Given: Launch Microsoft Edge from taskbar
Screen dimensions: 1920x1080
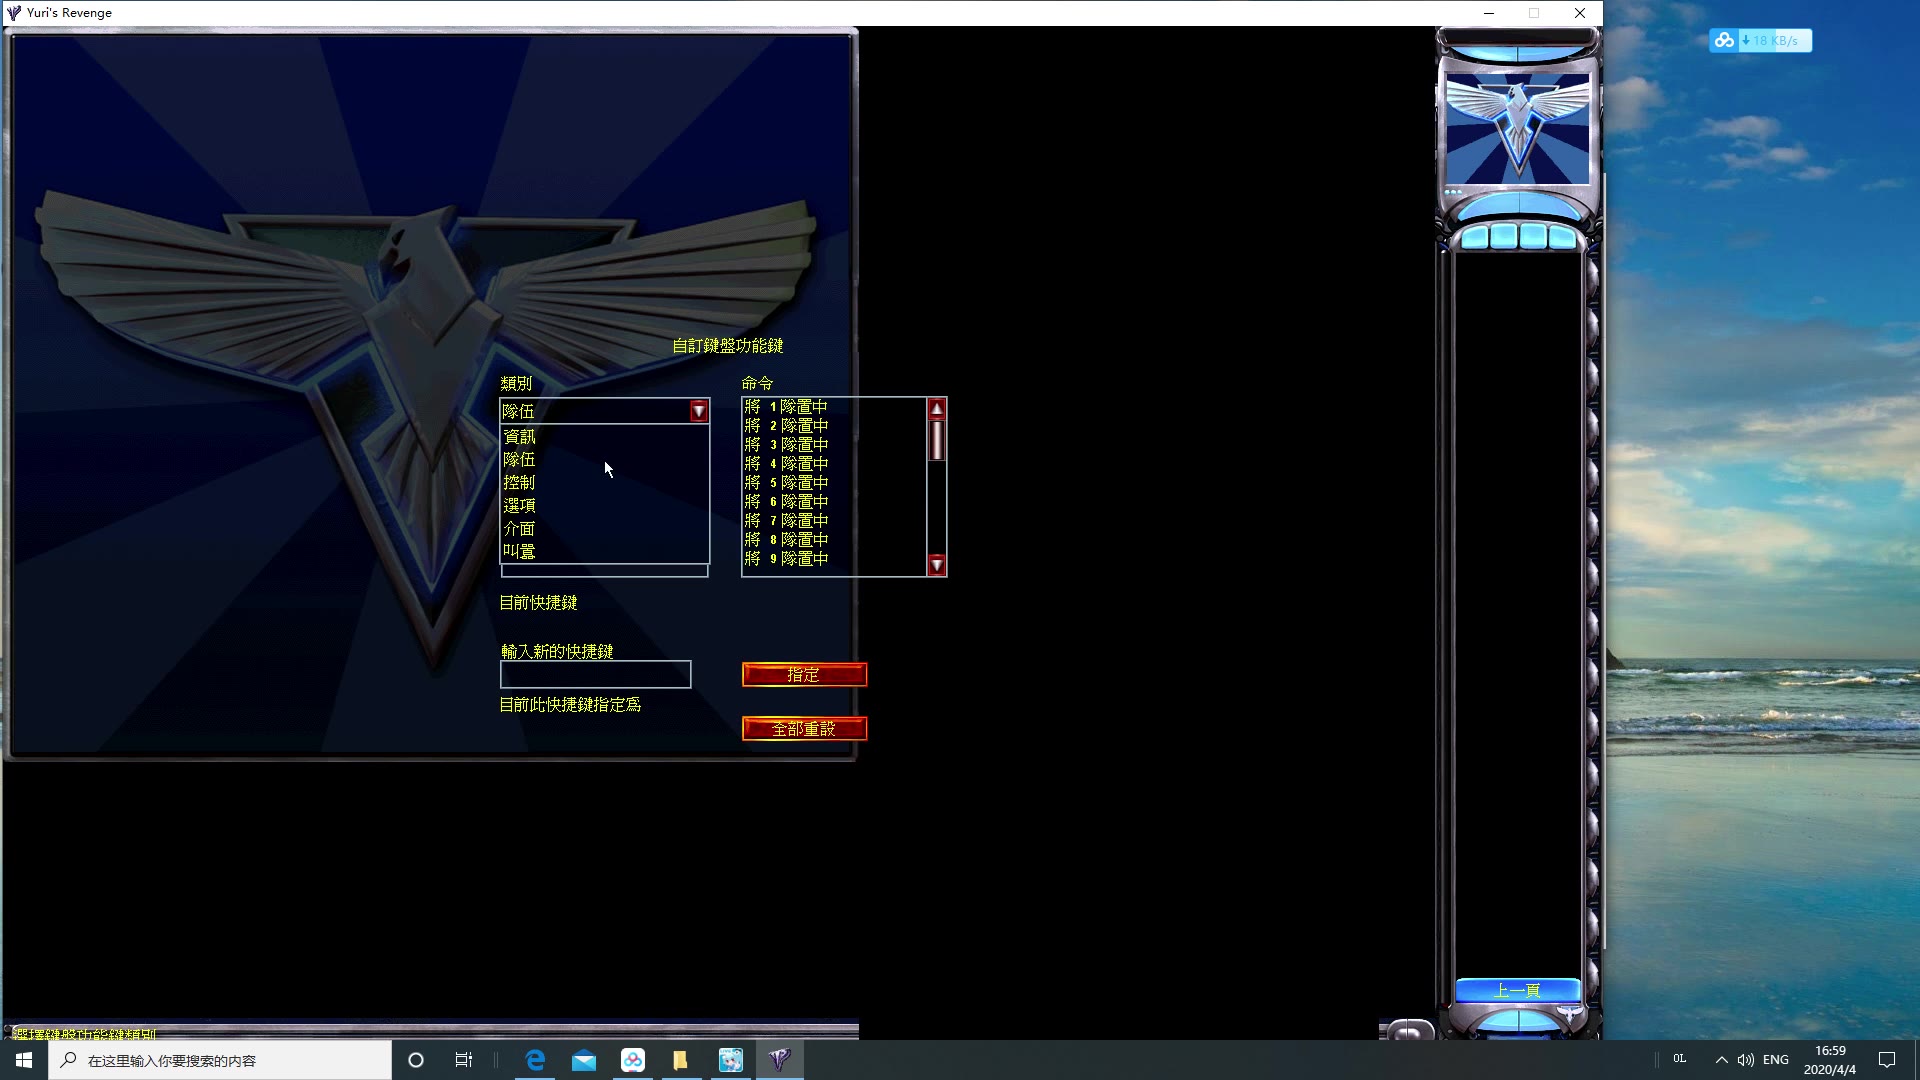Looking at the screenshot, I should point(535,1060).
